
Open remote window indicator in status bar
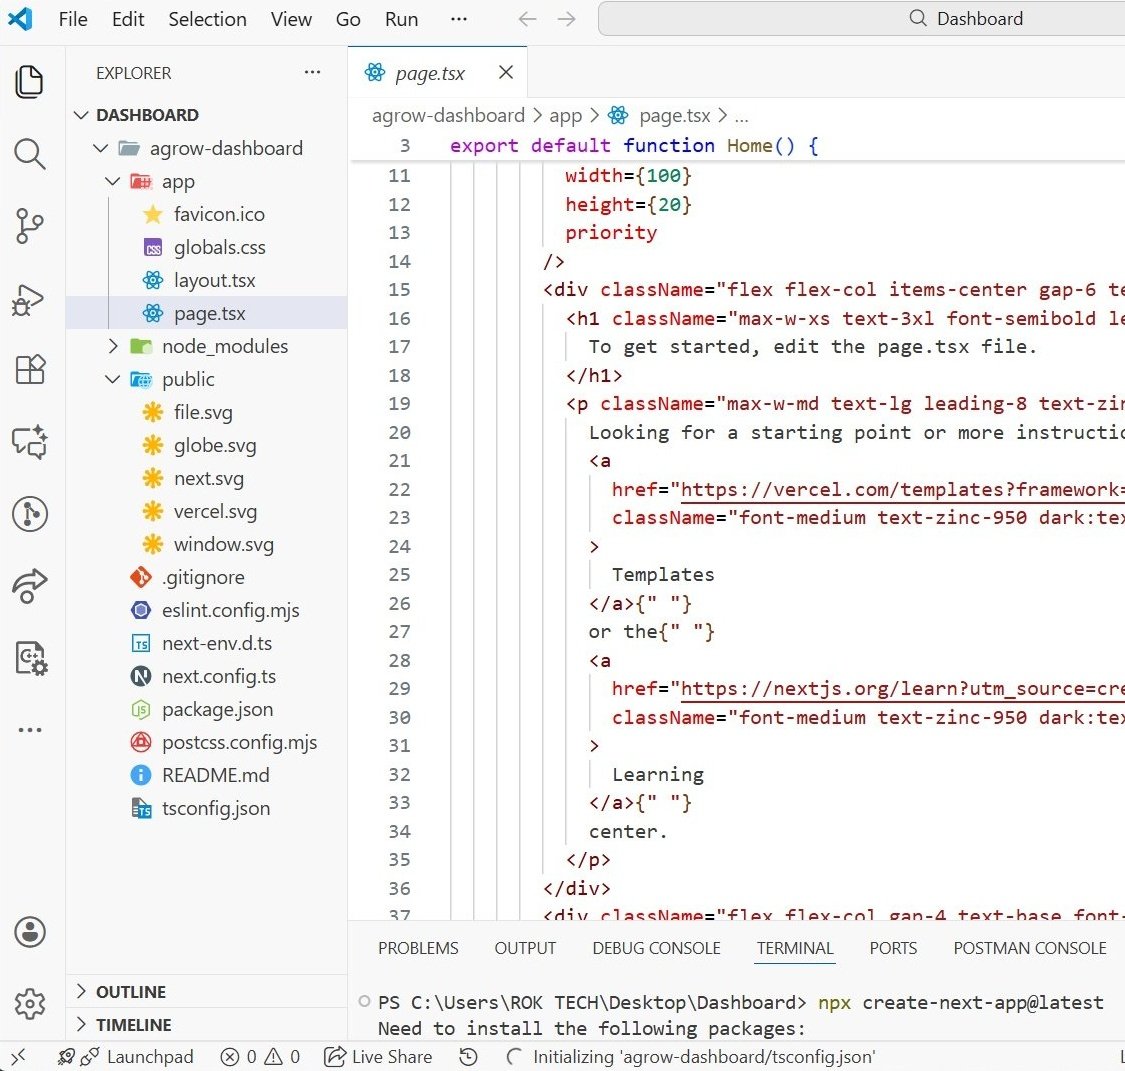coord(18,1056)
